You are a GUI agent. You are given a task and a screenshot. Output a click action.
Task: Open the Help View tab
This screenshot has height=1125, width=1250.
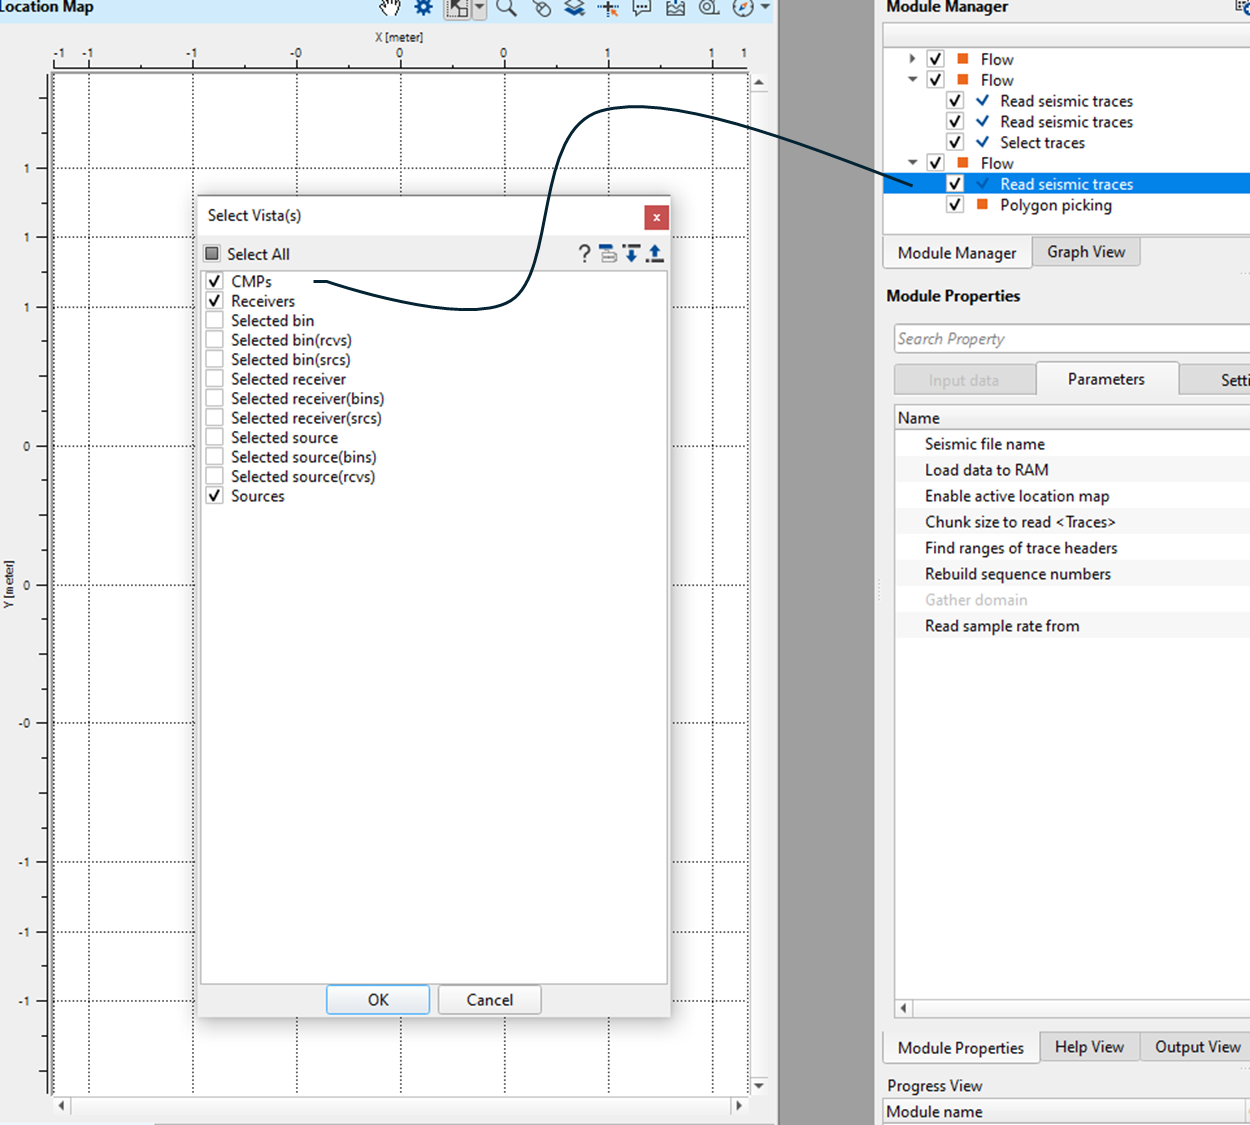1089,1047
